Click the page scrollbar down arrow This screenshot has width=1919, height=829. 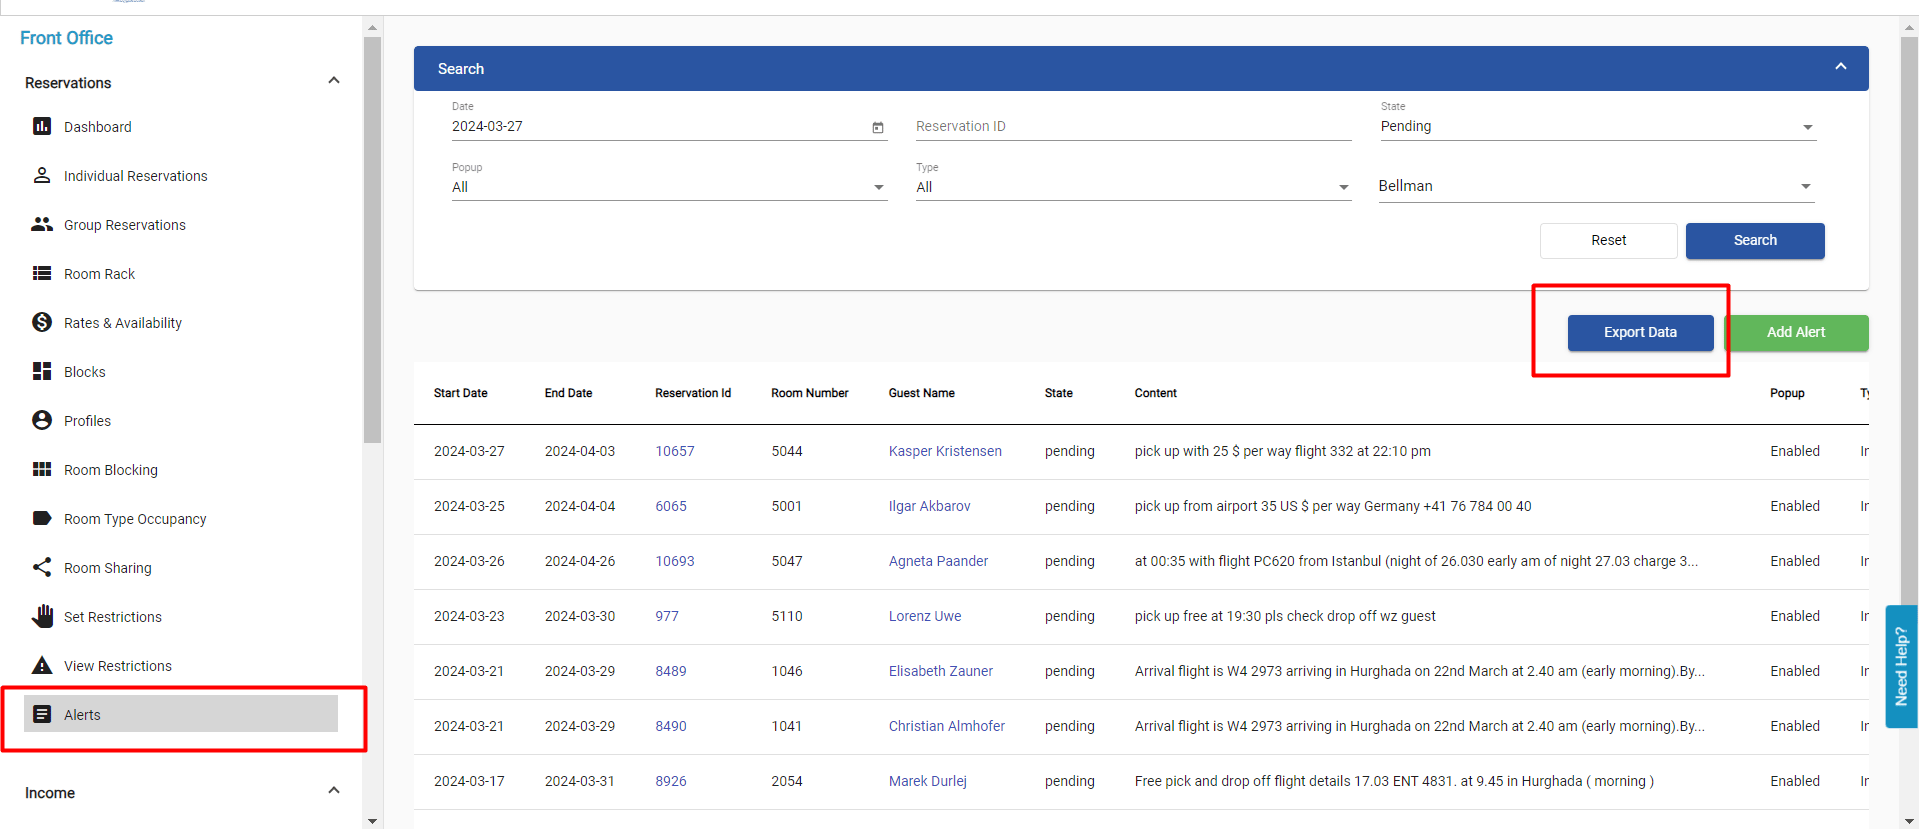coord(1910,821)
